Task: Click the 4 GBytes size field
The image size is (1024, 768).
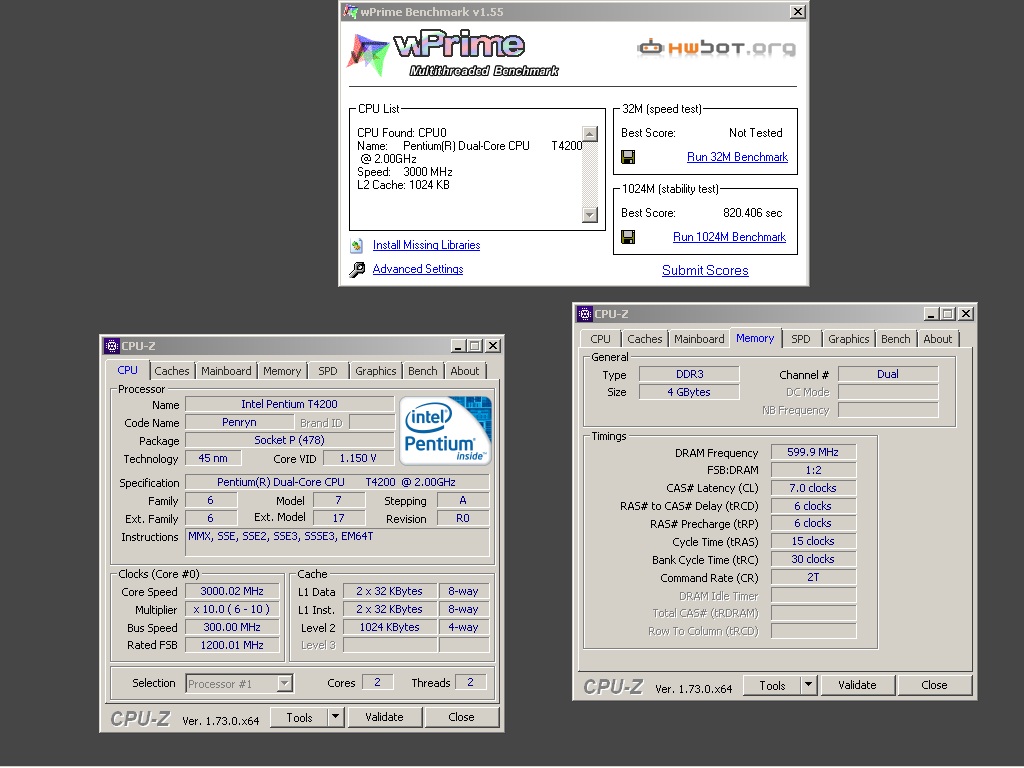Action: [x=689, y=392]
